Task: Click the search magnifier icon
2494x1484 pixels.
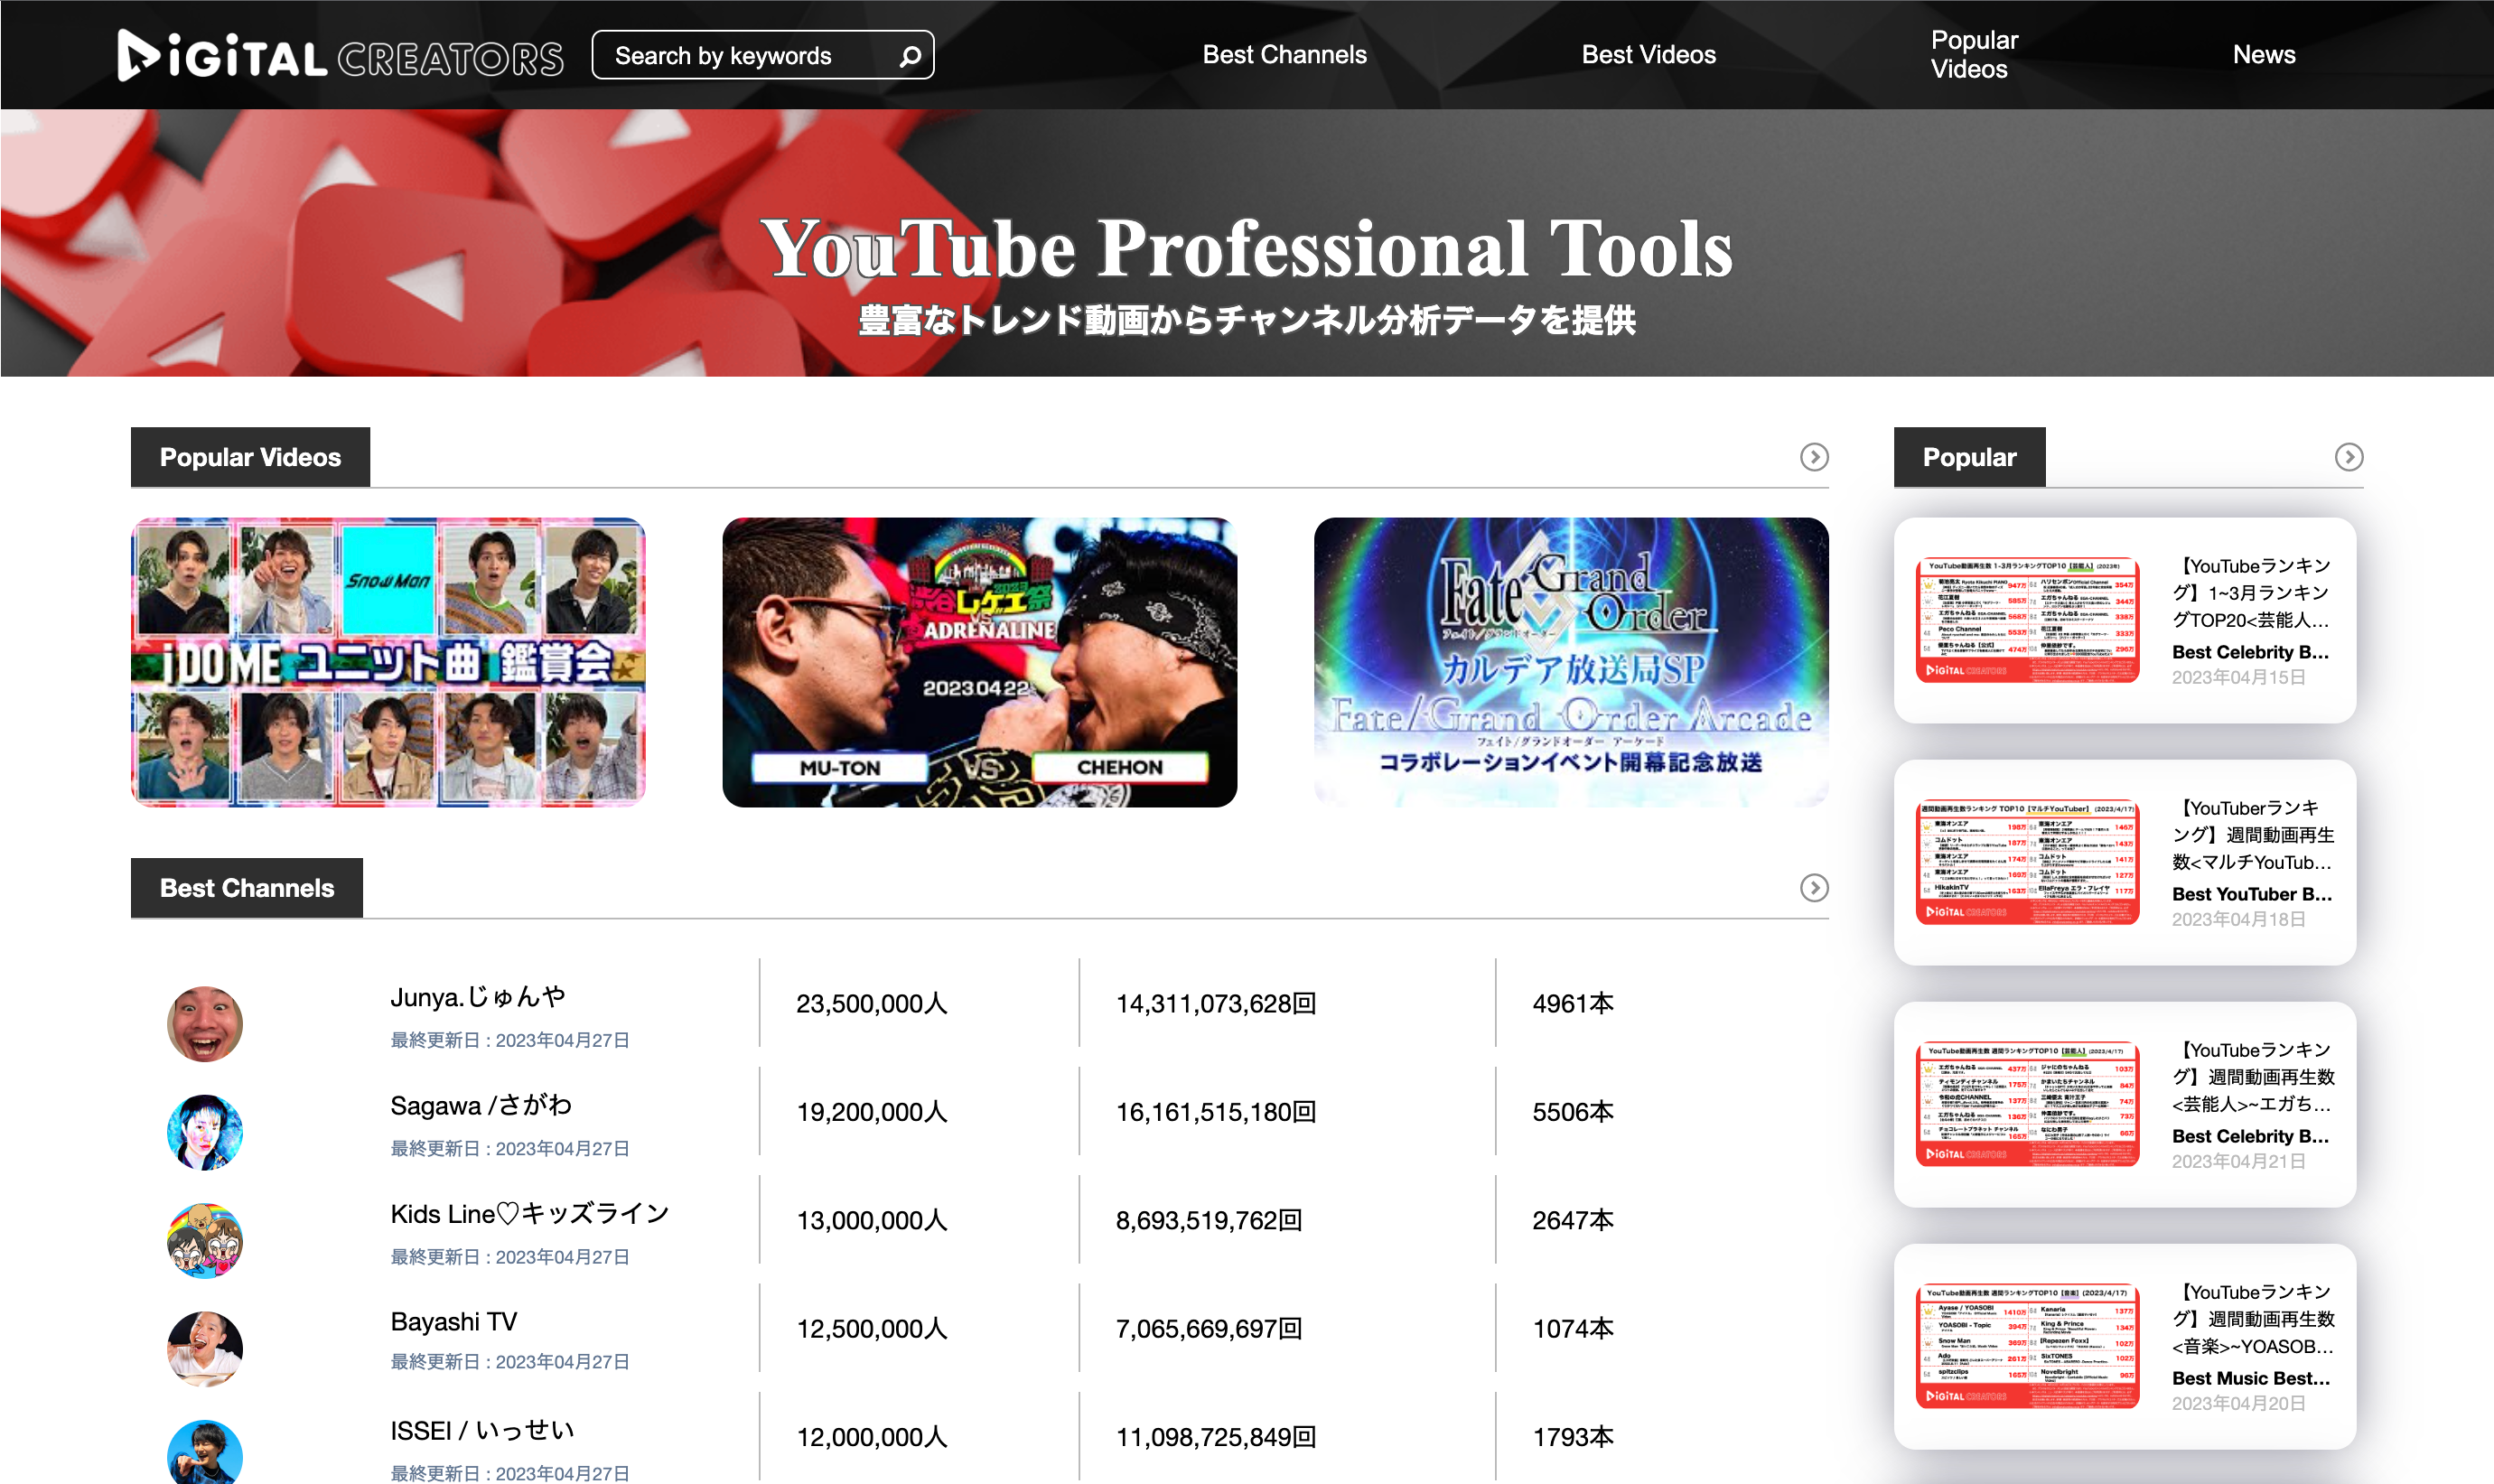Action: [x=909, y=56]
